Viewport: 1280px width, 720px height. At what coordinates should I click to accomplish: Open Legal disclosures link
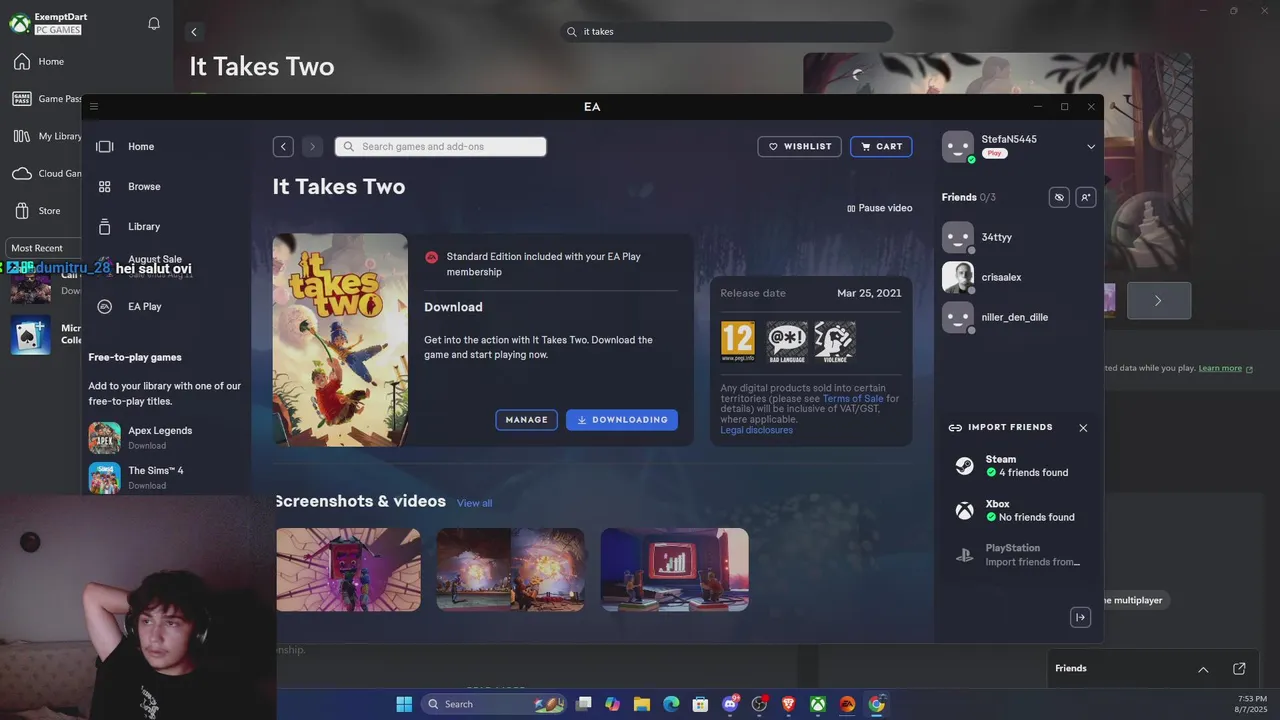(x=757, y=430)
